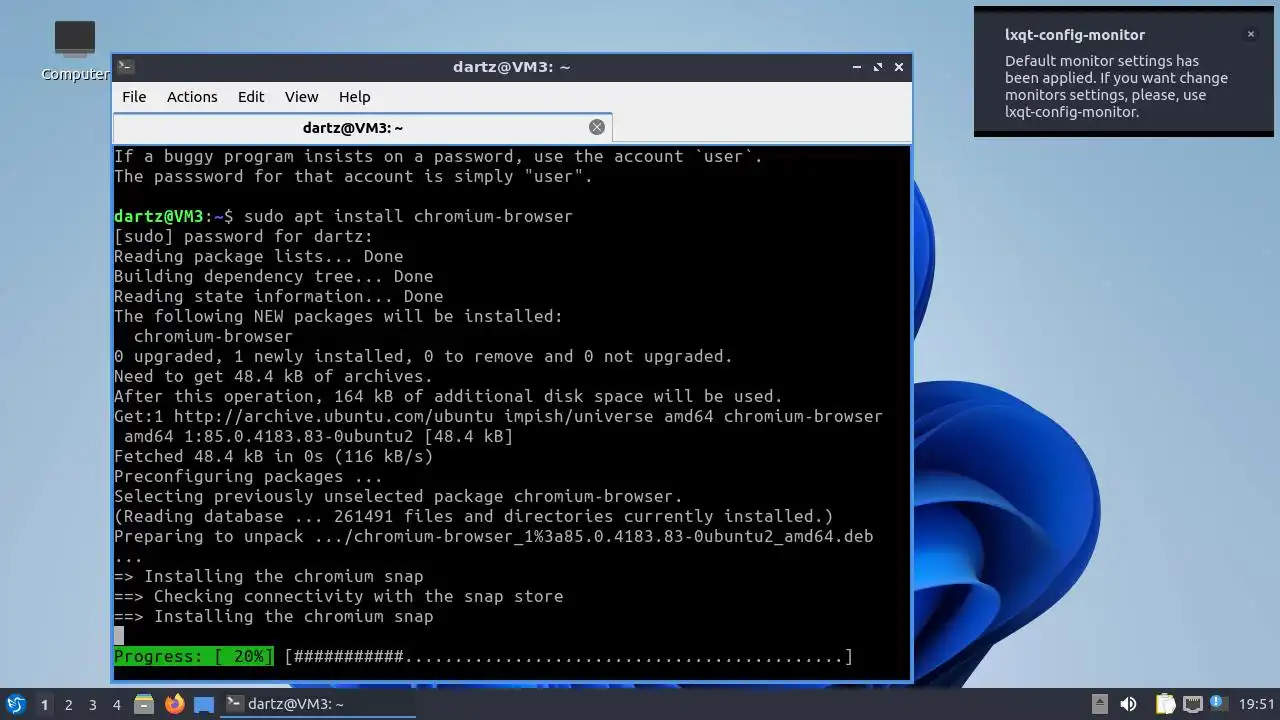The image size is (1280, 720).
Task: Close the dartz@VM3 tab with the X icon
Action: coord(597,127)
